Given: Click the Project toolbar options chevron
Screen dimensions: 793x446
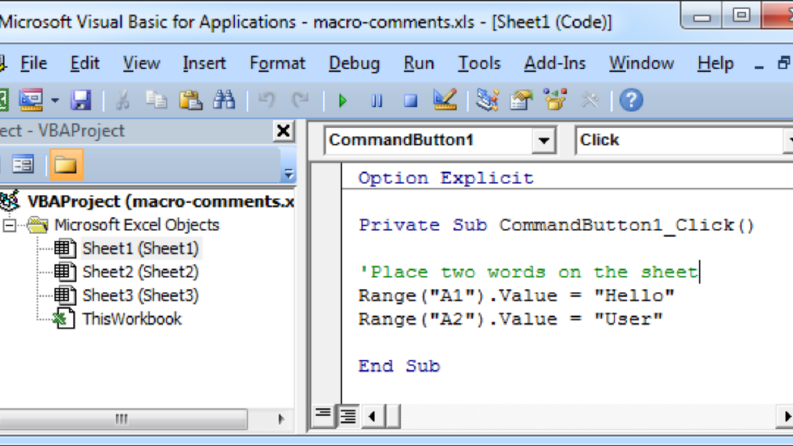Looking at the screenshot, I should pos(288,174).
